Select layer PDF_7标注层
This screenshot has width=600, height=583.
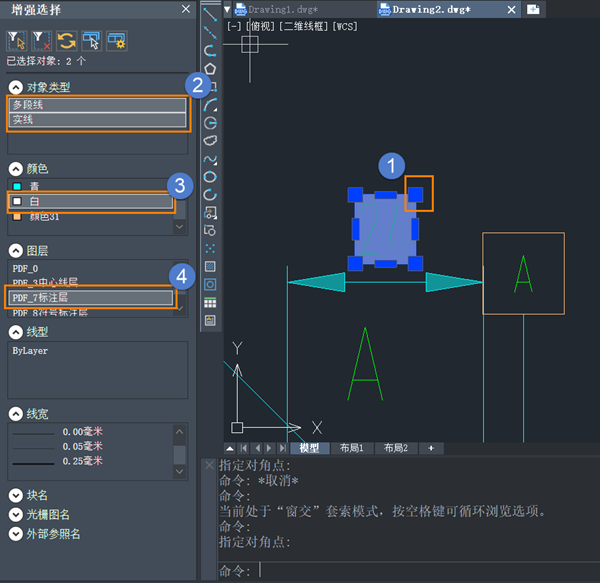(91, 298)
